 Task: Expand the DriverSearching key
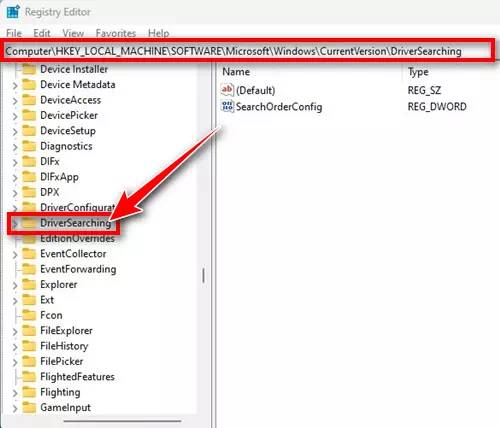click(15, 224)
